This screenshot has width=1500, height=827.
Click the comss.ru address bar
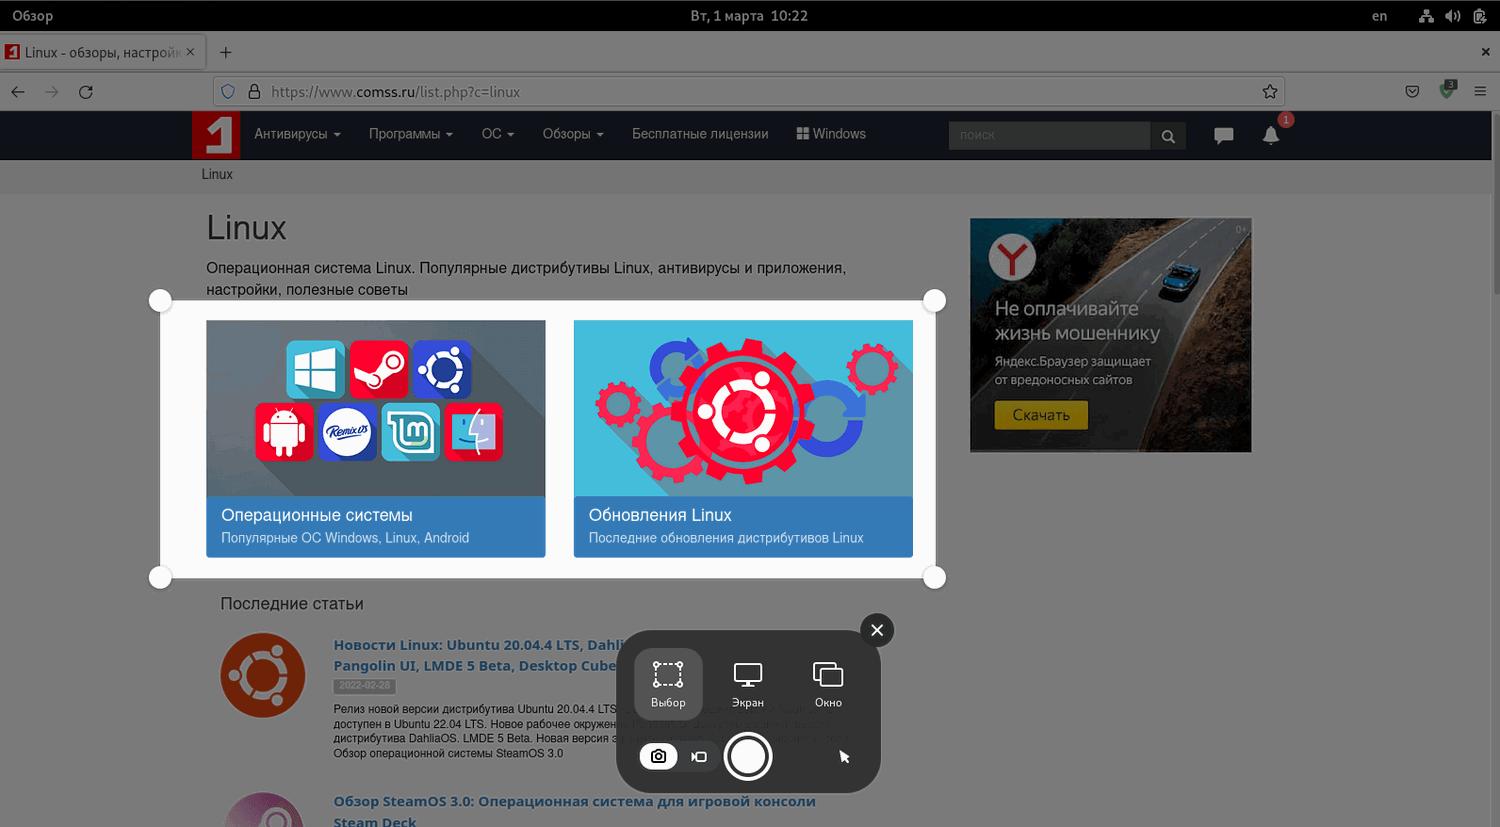(748, 92)
